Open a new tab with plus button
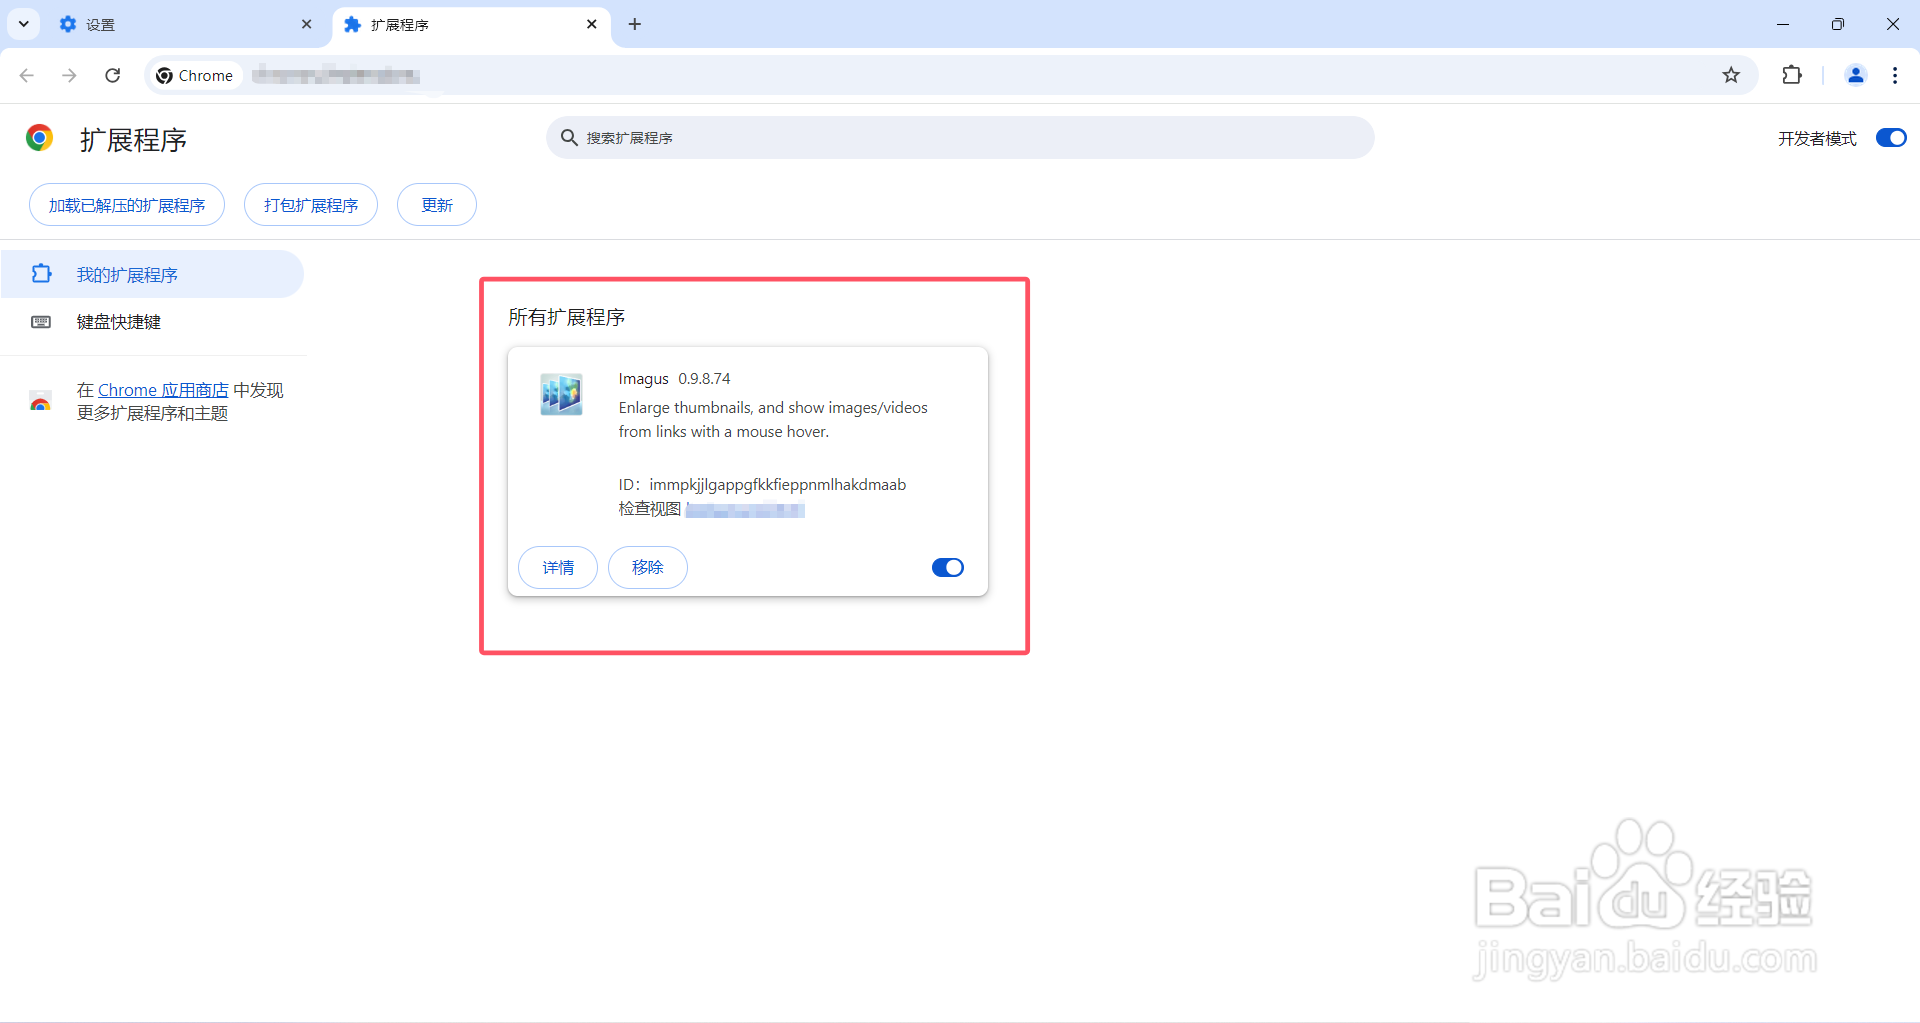This screenshot has height=1023, width=1920. click(x=635, y=24)
